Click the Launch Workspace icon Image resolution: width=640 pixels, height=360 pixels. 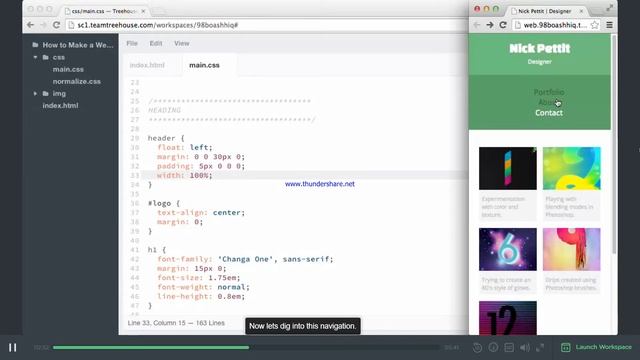coord(566,347)
